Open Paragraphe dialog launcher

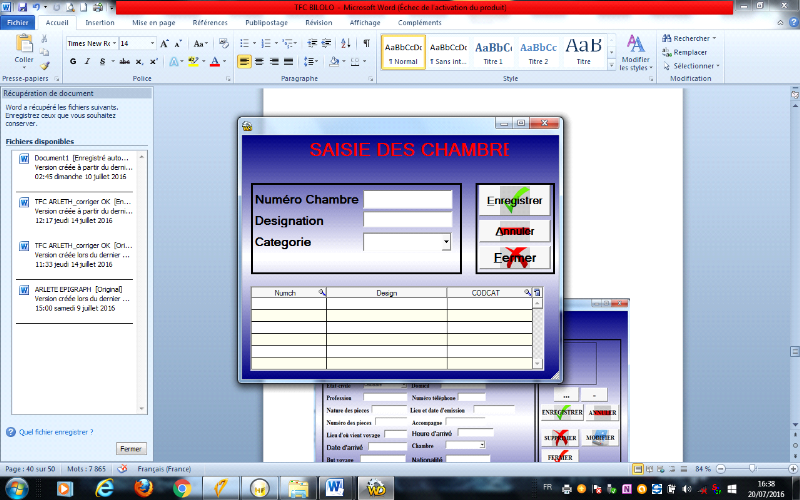[x=371, y=79]
